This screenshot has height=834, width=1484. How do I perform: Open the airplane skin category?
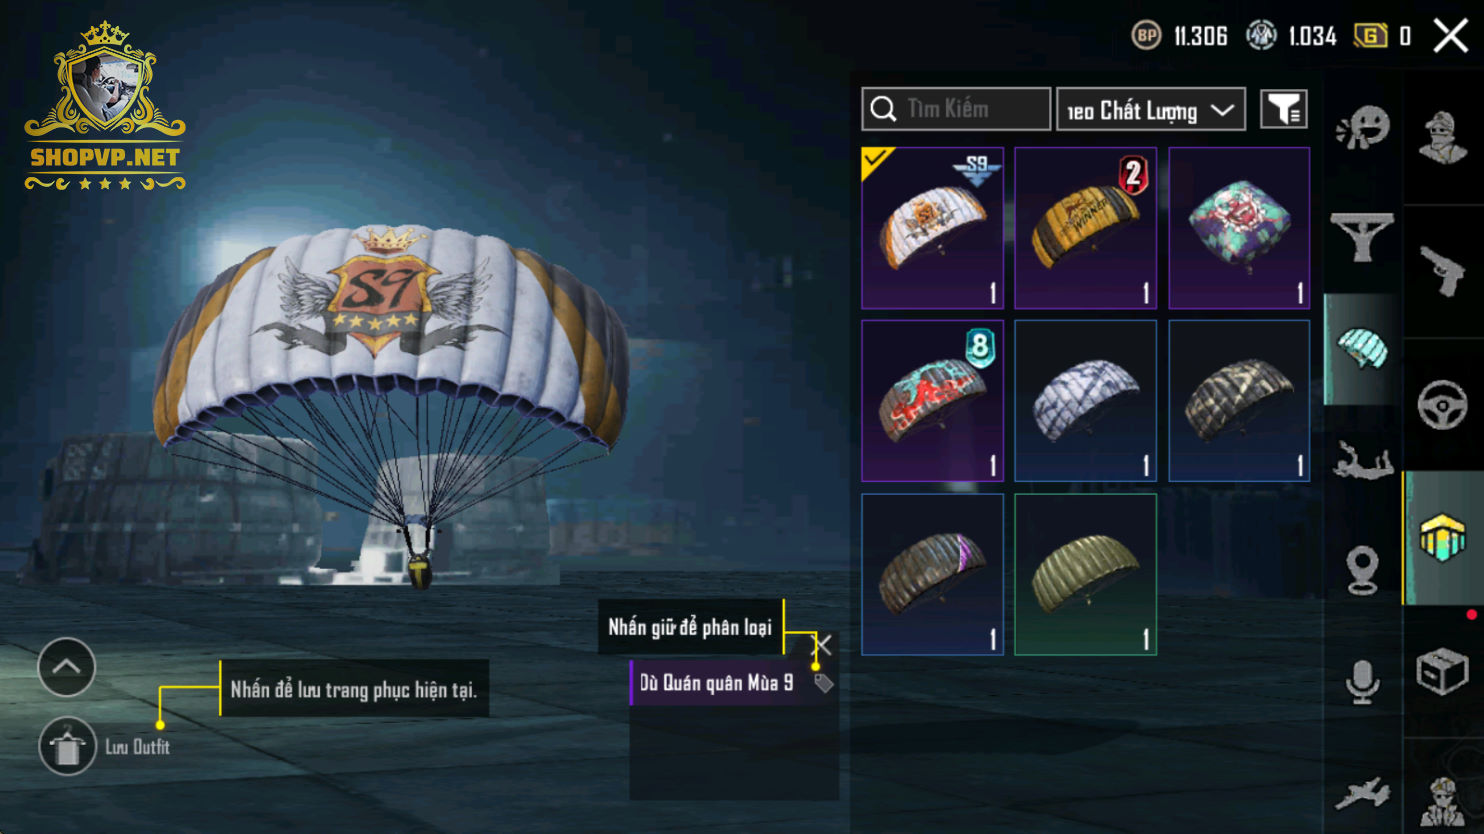1362,794
